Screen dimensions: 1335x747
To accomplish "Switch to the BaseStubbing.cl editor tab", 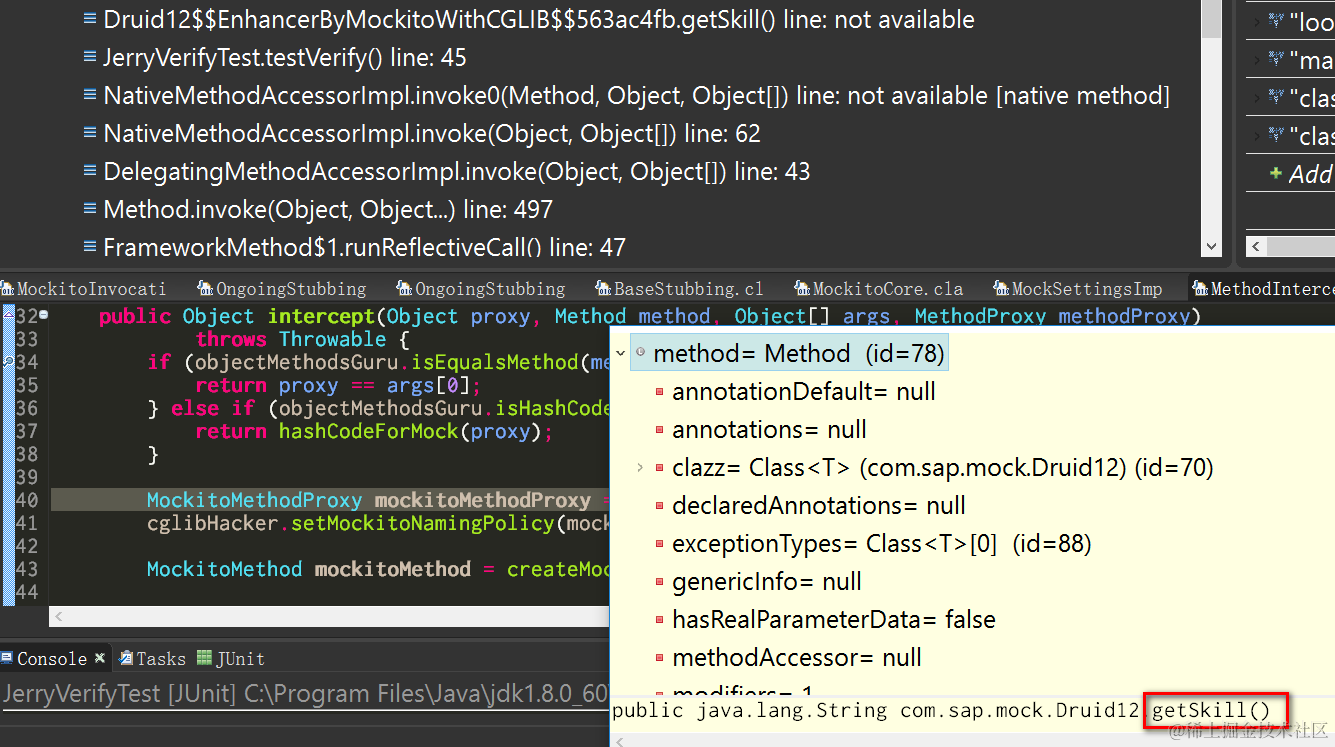I will click(x=679, y=289).
